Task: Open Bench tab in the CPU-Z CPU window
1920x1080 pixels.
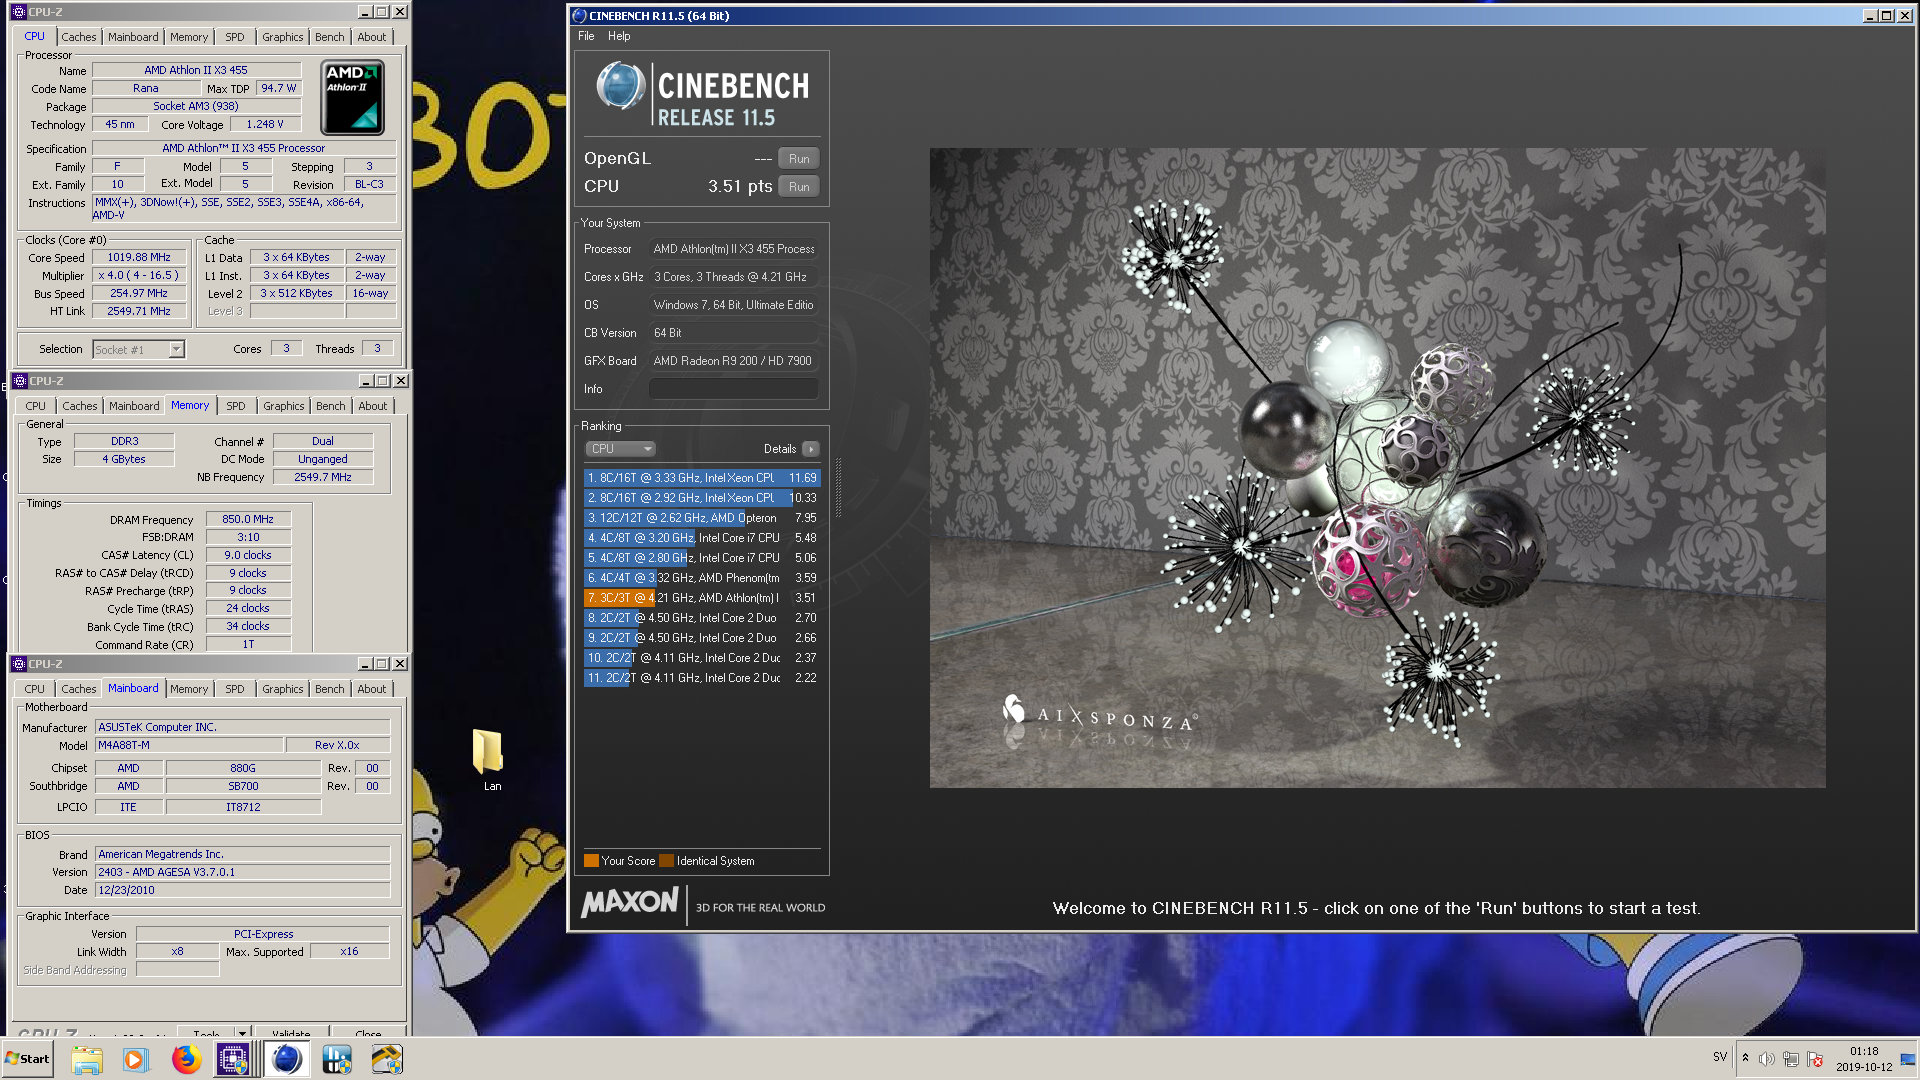Action: [329, 37]
